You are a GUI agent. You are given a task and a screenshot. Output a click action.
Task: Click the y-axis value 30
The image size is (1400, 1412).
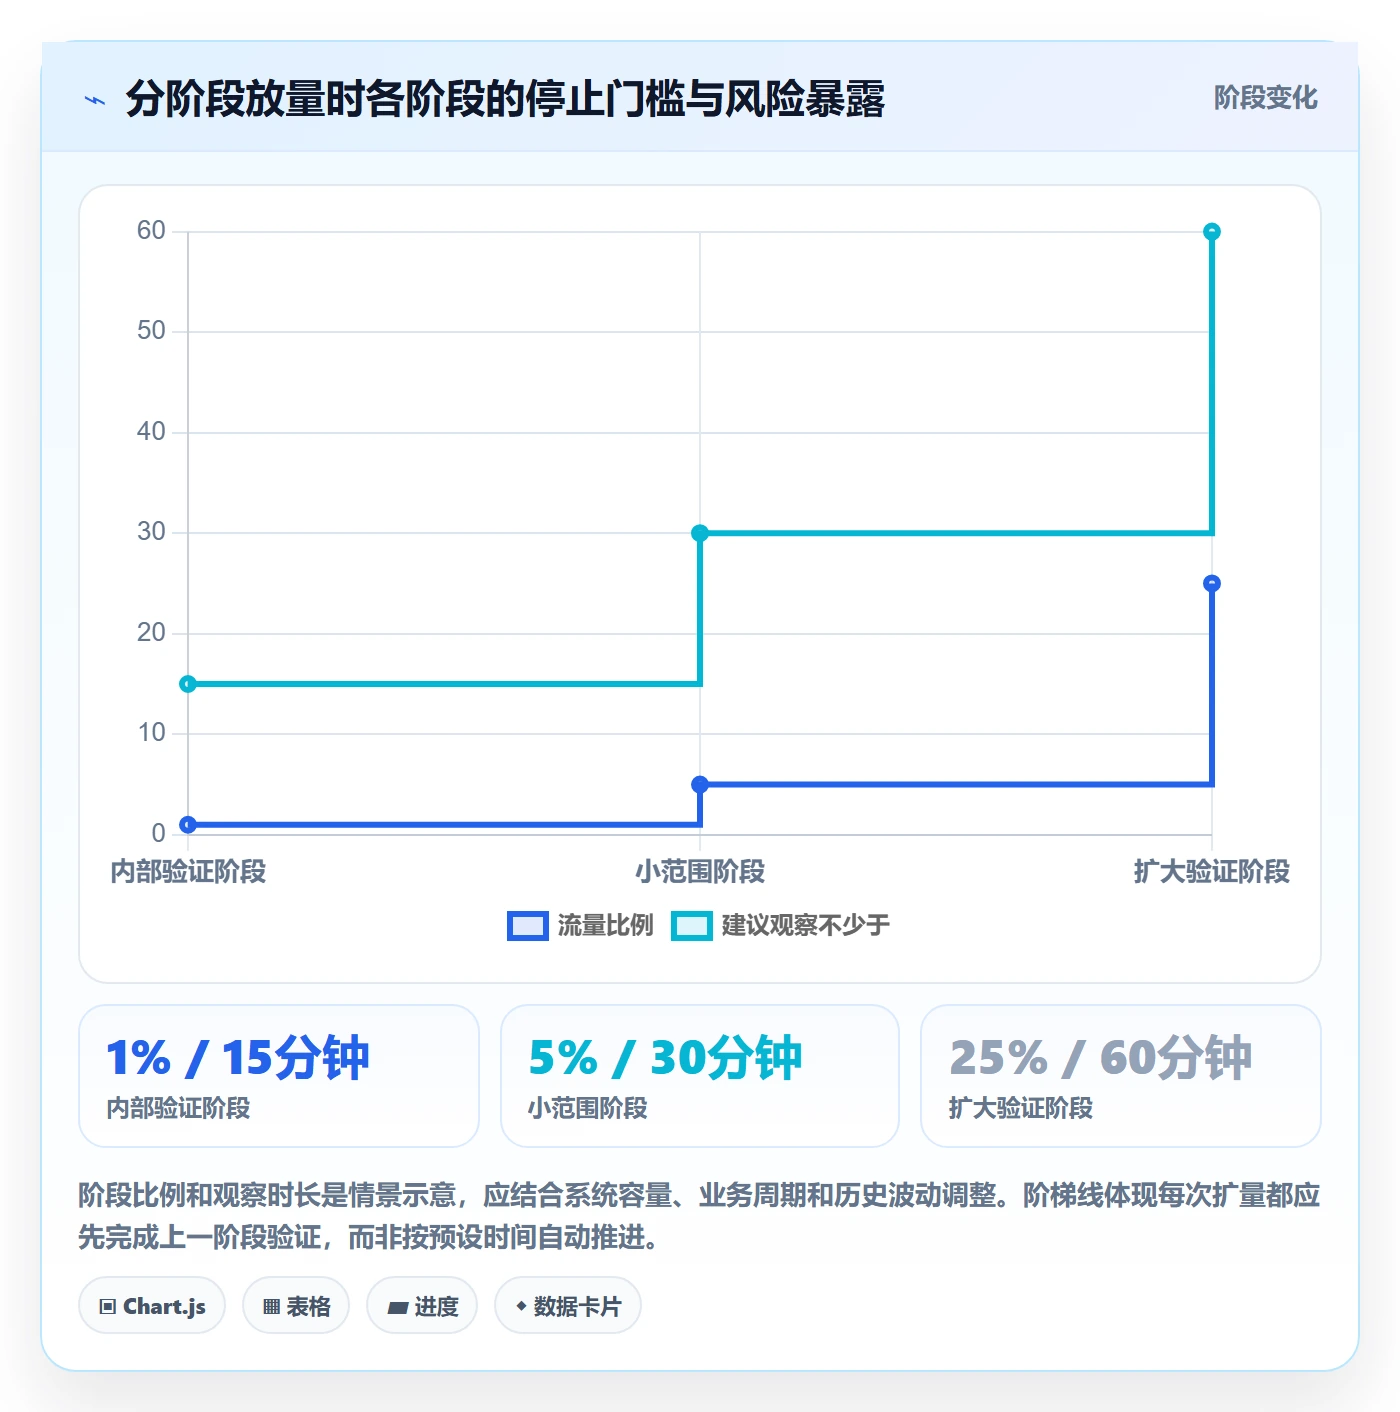[x=151, y=532]
